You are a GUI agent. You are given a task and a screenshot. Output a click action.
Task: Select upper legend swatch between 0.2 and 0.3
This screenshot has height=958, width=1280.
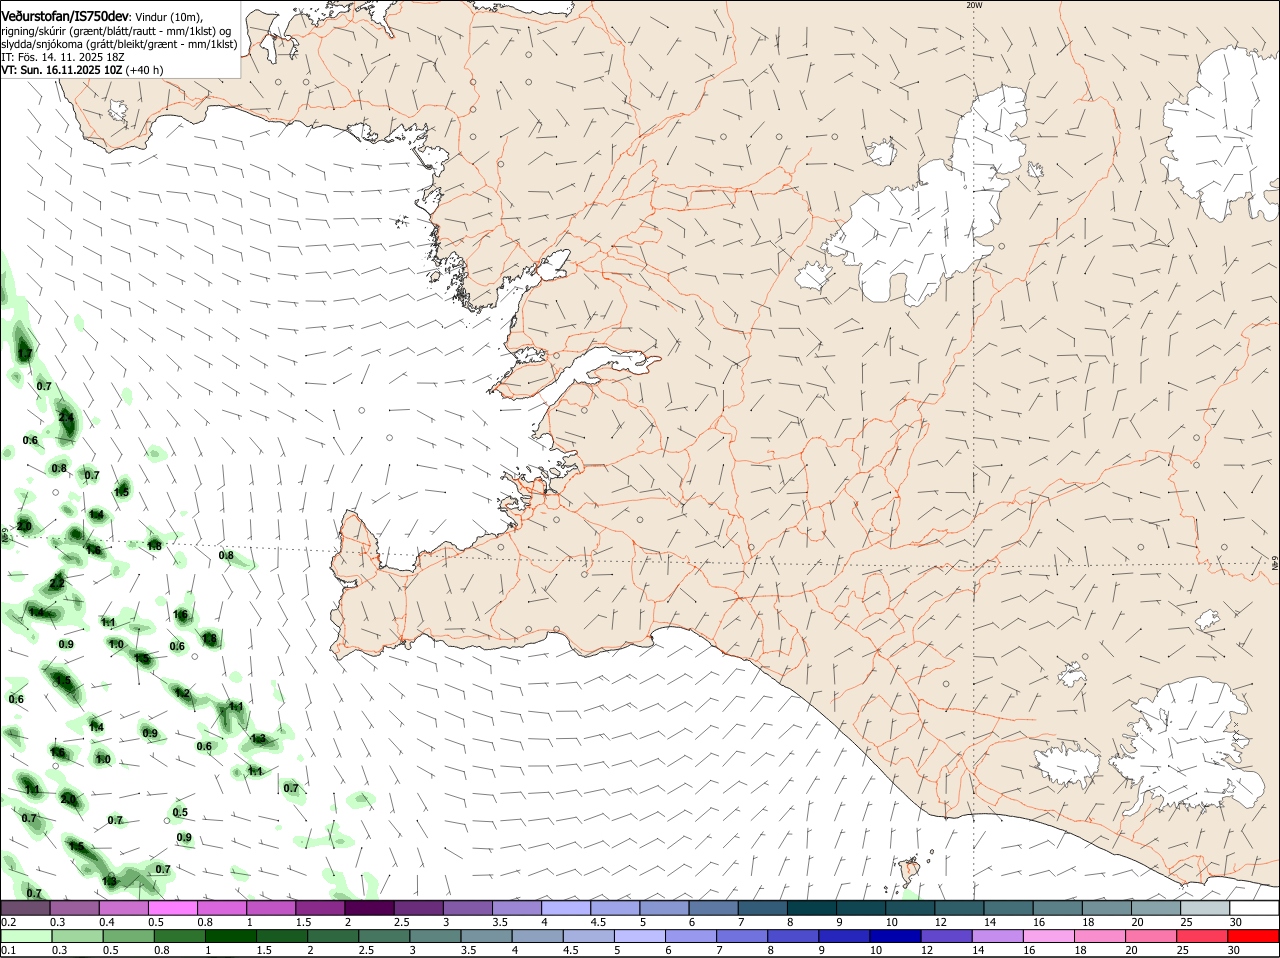click(x=25, y=908)
